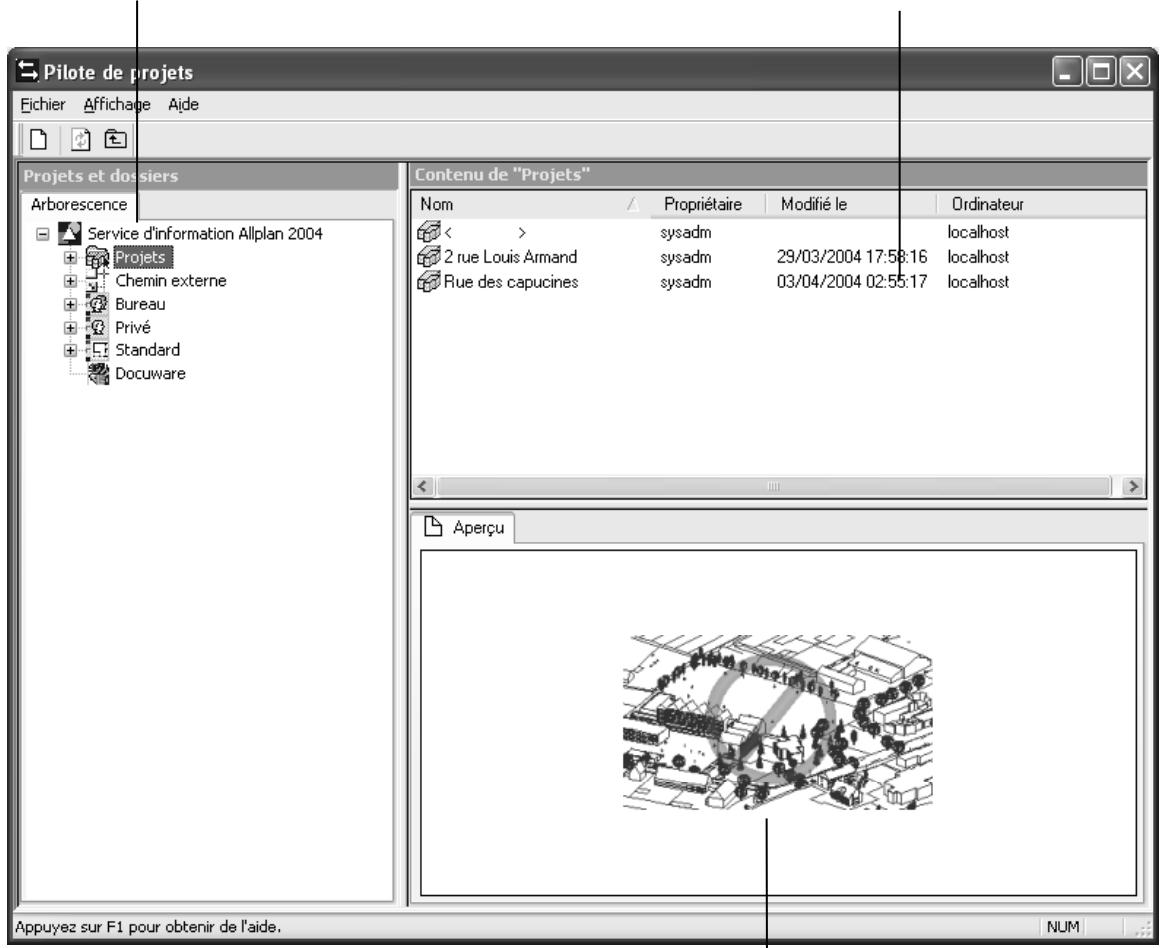
Task: Click the Pilote de projets title bar icon
Action: pyautogui.click(x=27, y=71)
